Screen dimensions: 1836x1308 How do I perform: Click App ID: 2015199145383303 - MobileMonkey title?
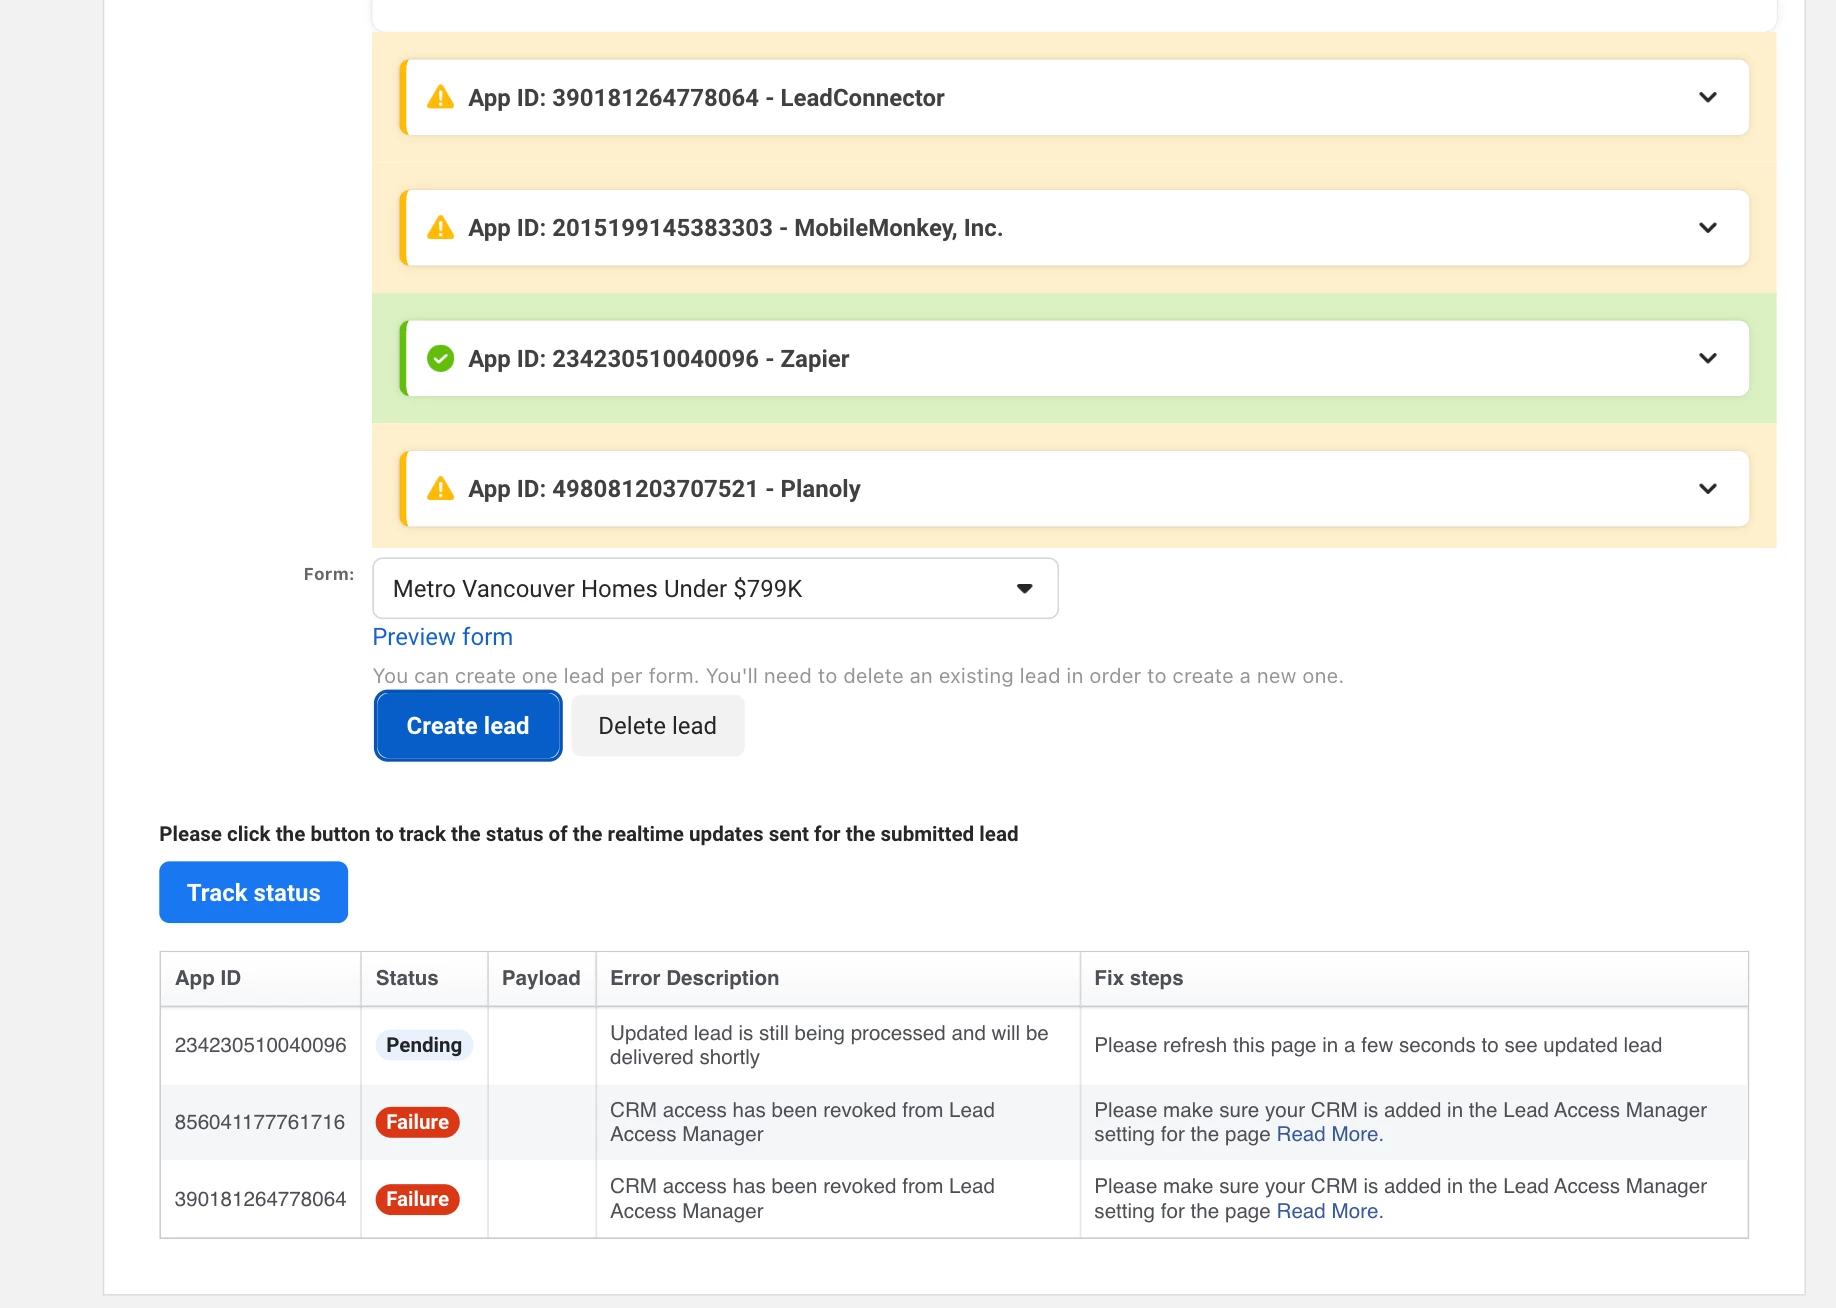(735, 228)
